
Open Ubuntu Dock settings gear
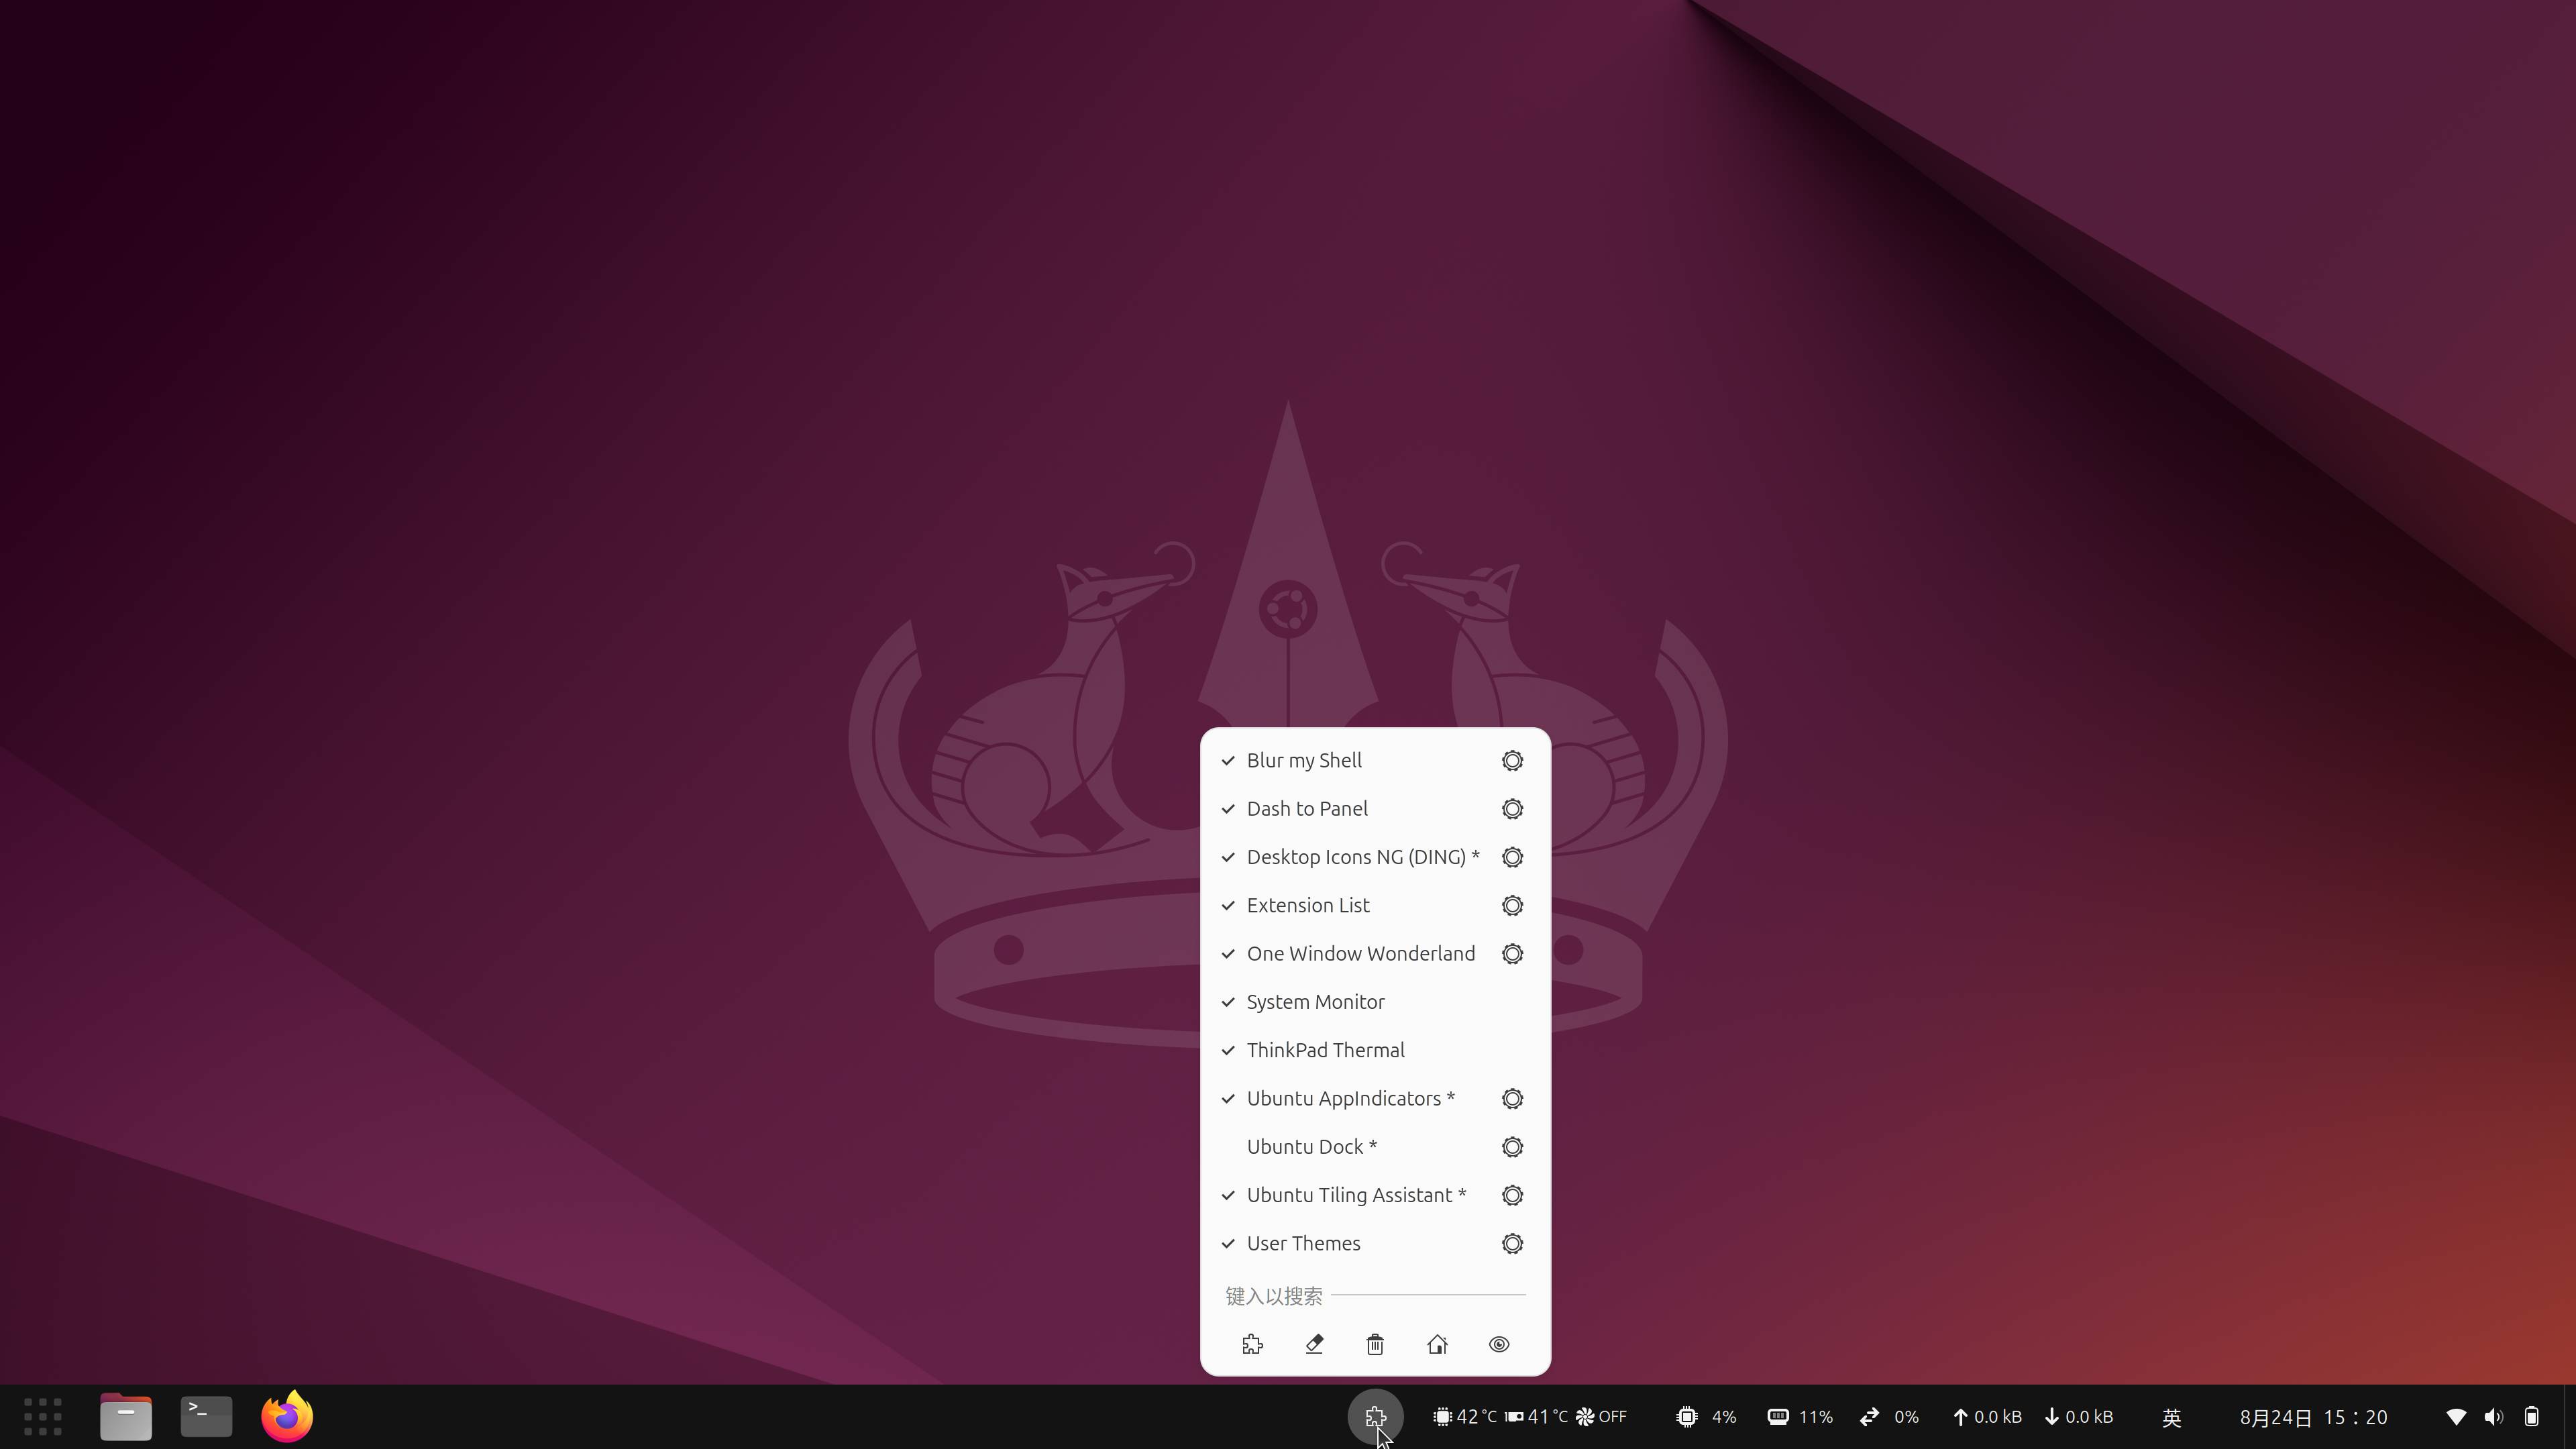click(x=1512, y=1147)
